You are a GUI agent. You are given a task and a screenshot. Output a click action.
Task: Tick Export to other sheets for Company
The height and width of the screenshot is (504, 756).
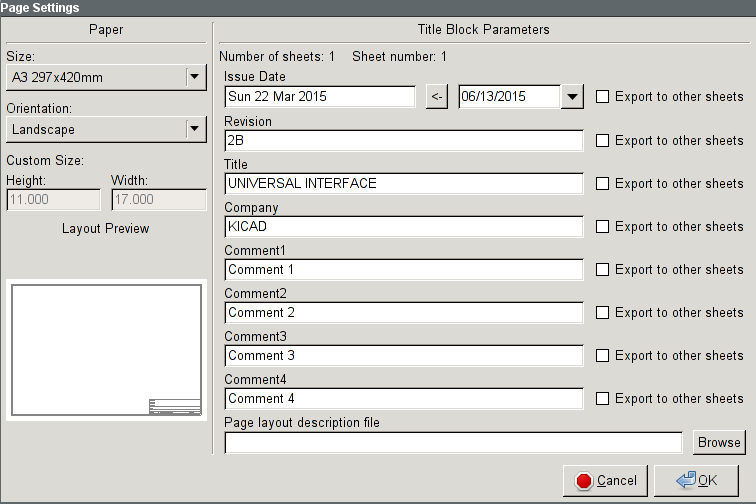(603, 227)
